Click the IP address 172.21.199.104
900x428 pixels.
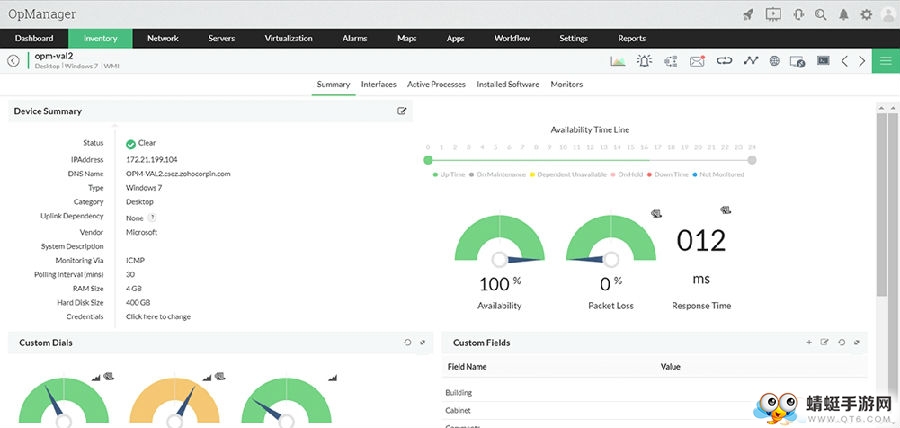(x=152, y=159)
